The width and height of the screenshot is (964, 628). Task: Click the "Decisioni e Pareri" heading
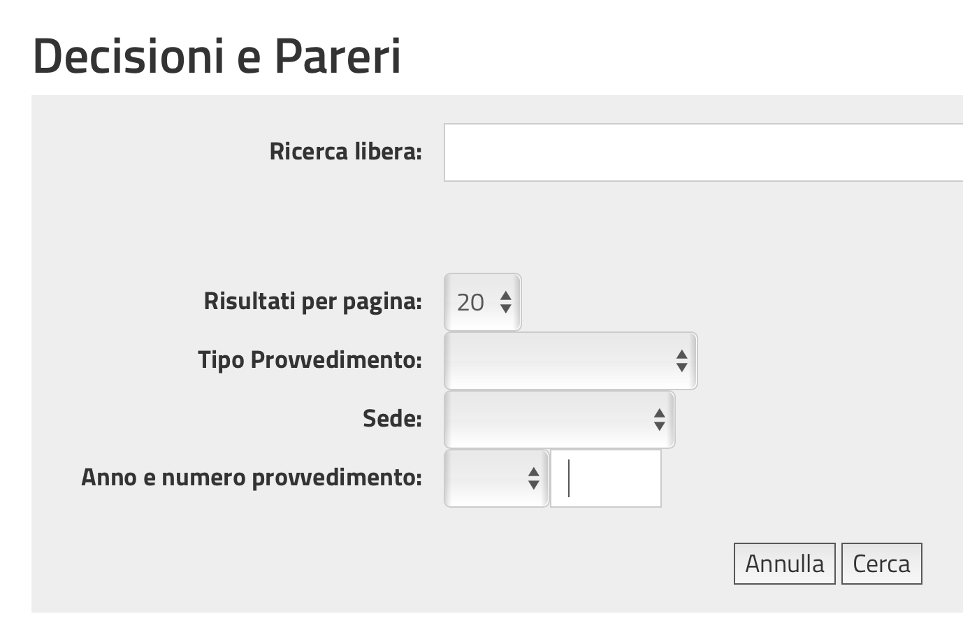(217, 57)
